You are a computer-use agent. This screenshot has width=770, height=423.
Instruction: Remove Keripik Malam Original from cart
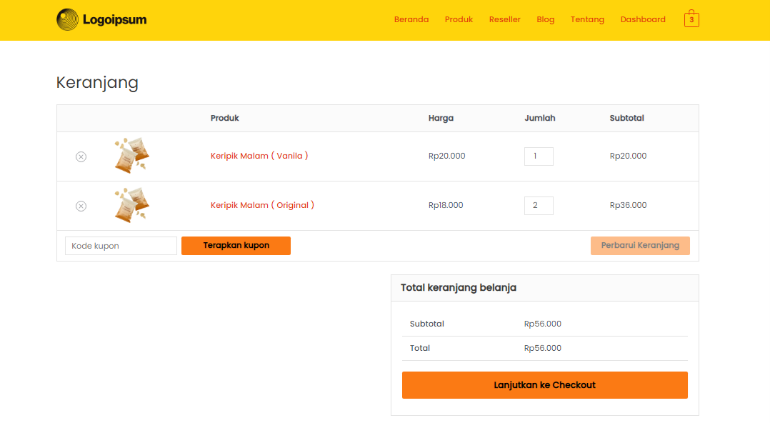coord(81,206)
